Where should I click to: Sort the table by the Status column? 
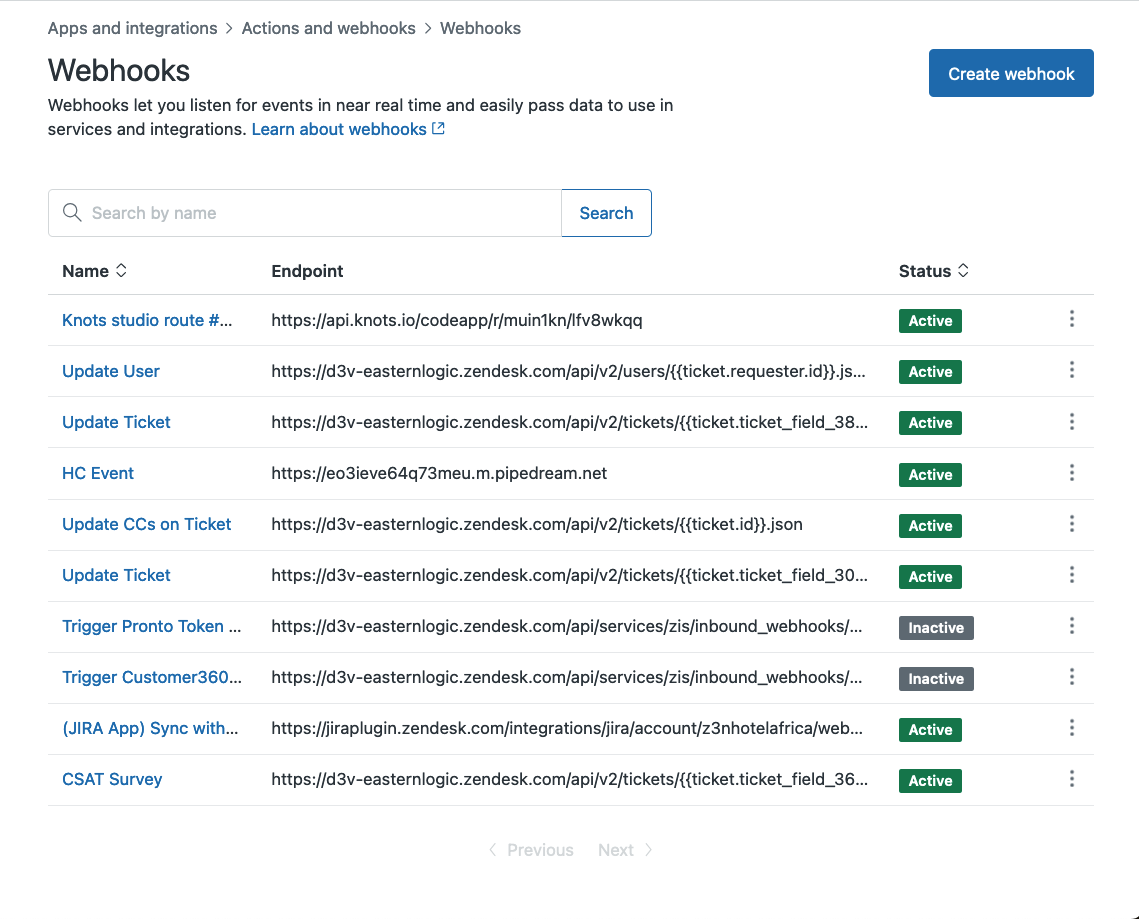click(962, 270)
